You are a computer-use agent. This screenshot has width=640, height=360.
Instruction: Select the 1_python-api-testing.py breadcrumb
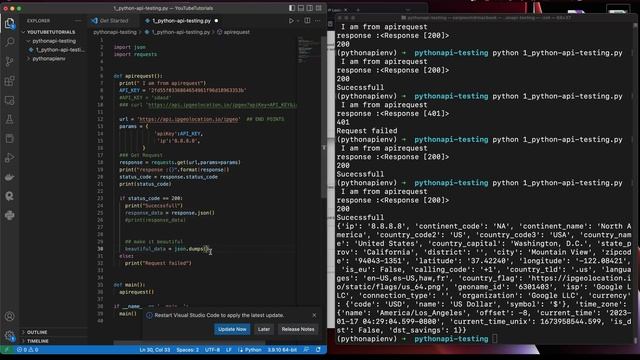pyautogui.click(x=177, y=32)
